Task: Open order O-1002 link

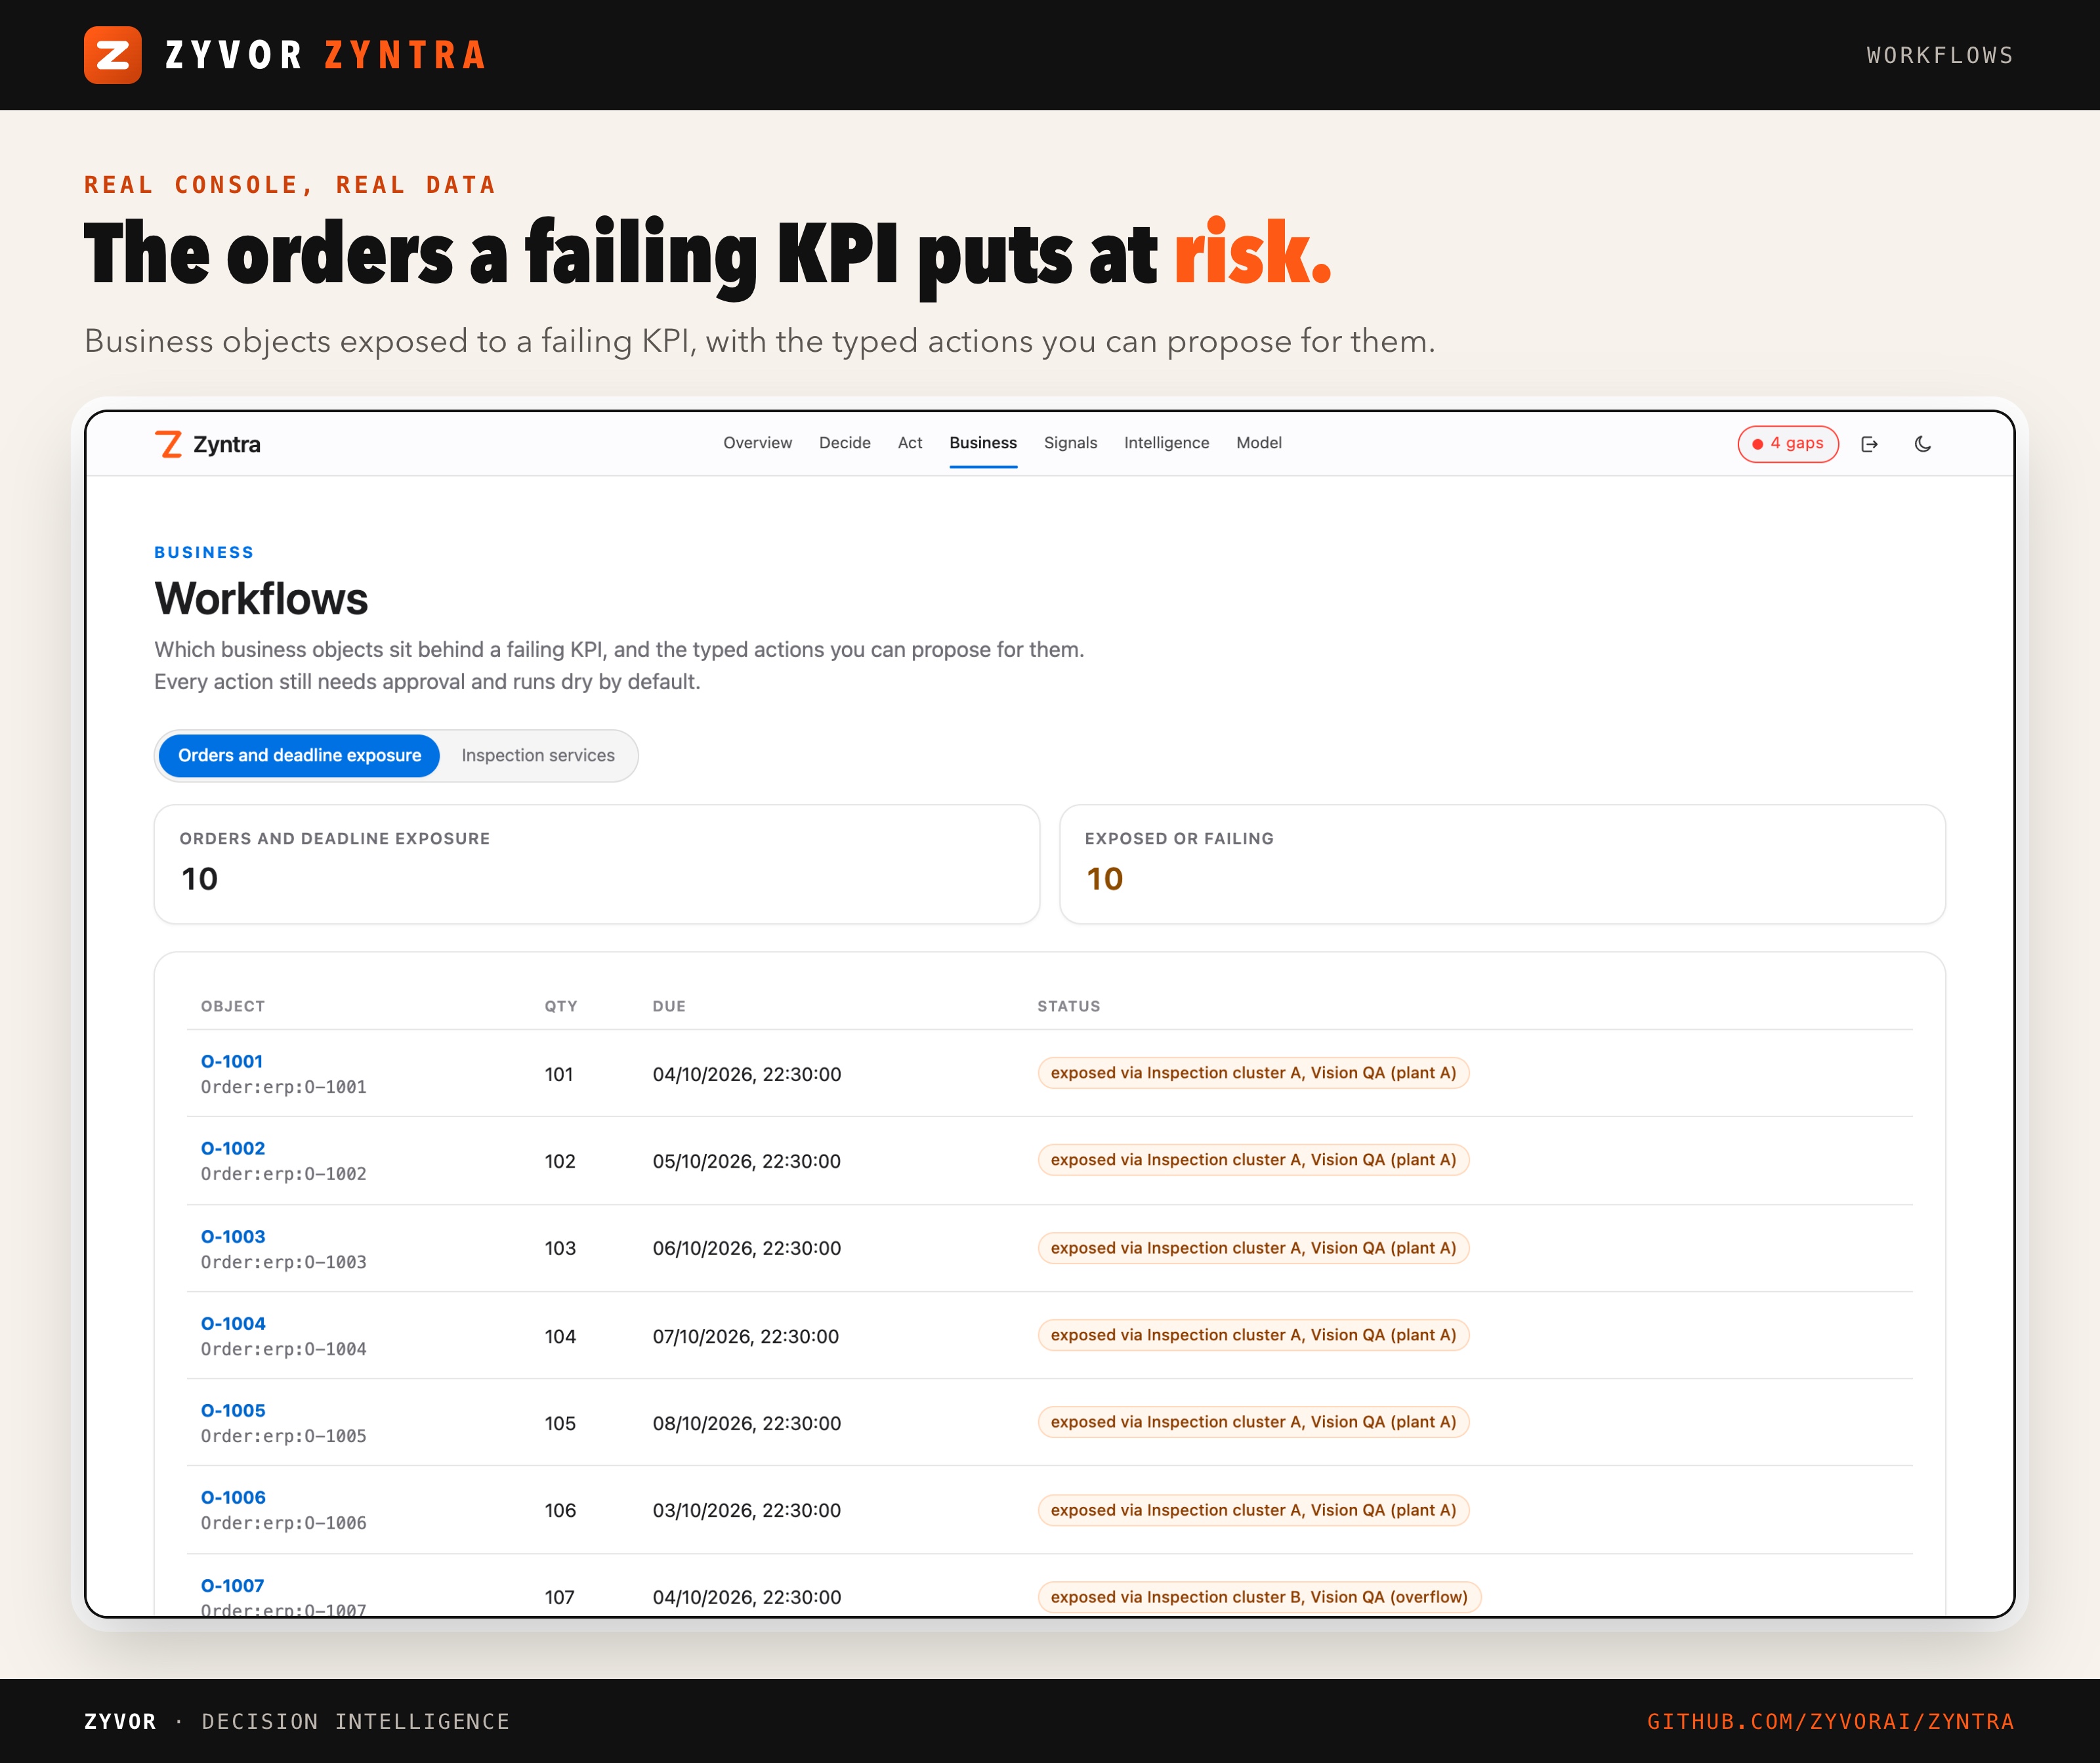Action: tap(233, 1148)
